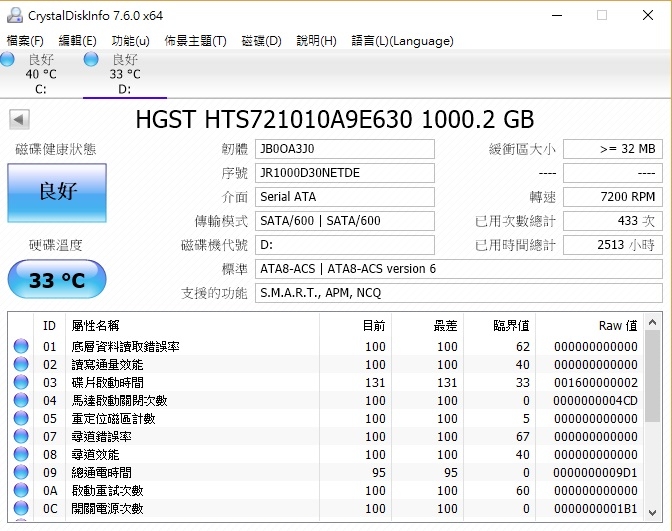
Task: Select the row 尋道錯誤率
Action: (x=326, y=436)
